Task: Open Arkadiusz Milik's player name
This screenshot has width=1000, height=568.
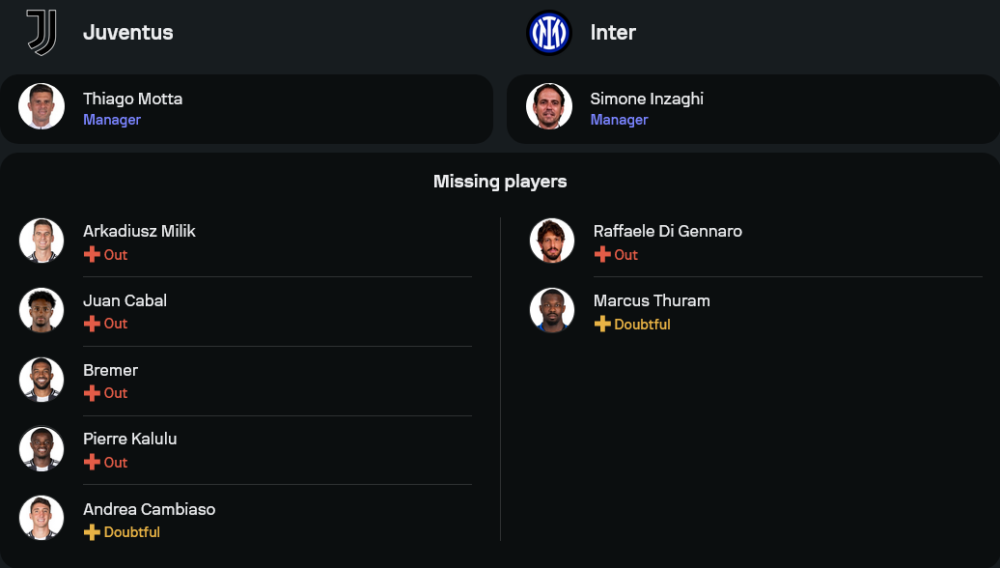Action: click(x=139, y=231)
